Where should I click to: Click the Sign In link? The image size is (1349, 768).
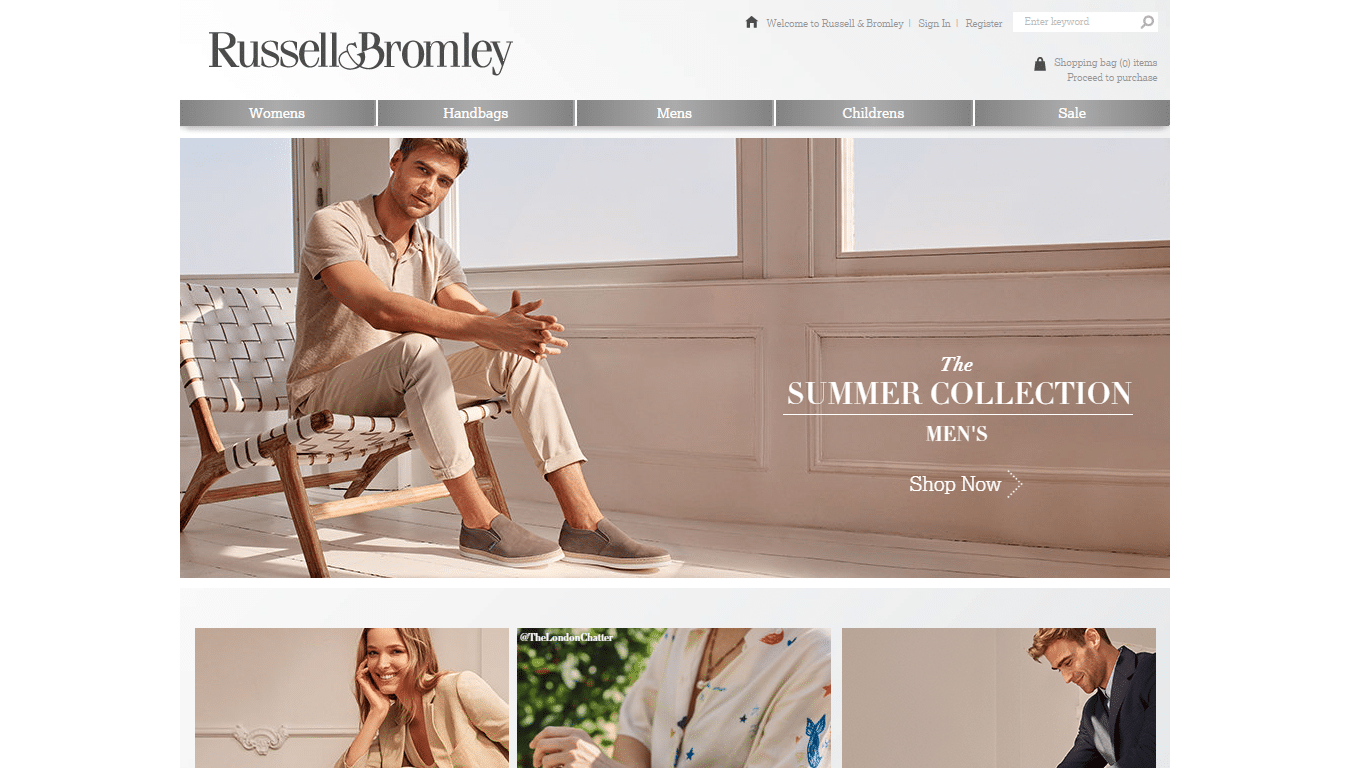click(x=934, y=23)
